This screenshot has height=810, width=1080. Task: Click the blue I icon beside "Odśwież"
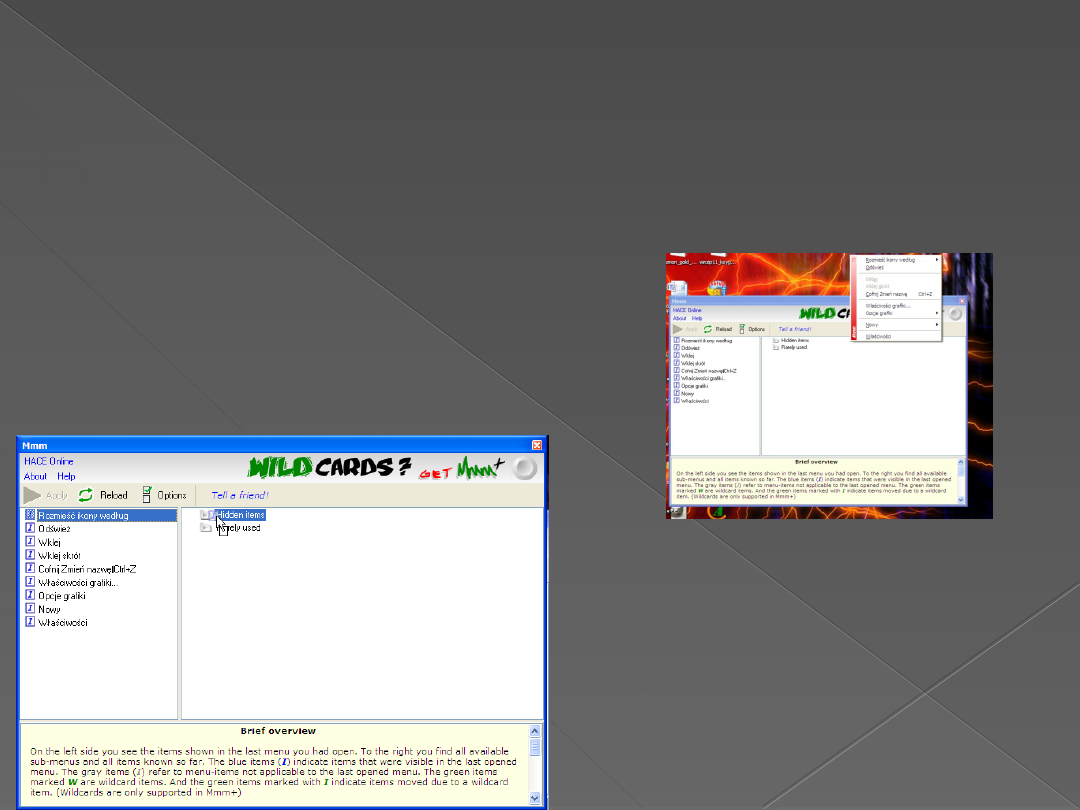click(x=32, y=527)
